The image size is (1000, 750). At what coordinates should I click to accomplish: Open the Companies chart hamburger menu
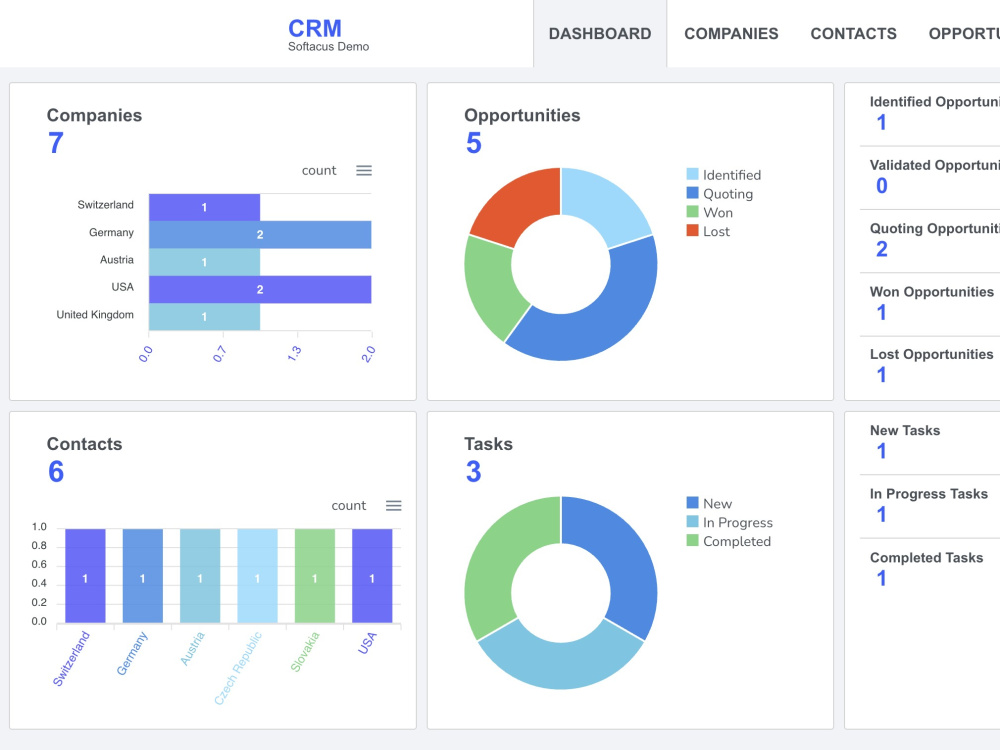pos(364,170)
